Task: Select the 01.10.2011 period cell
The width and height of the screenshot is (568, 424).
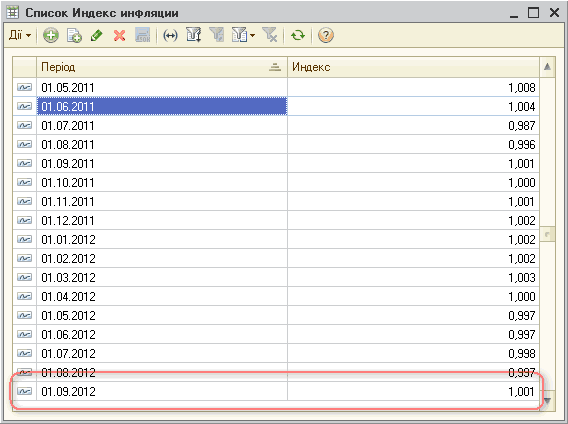Action: click(162, 182)
